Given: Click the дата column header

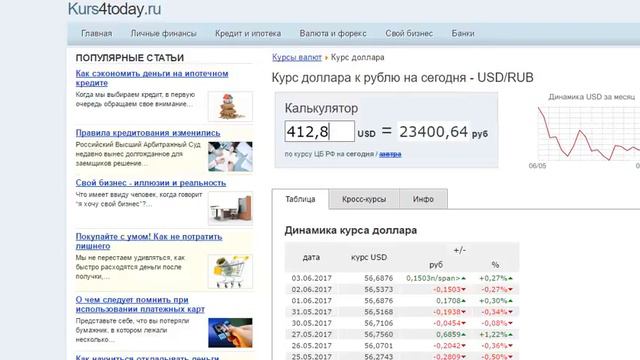Looking at the screenshot, I should (x=311, y=257).
